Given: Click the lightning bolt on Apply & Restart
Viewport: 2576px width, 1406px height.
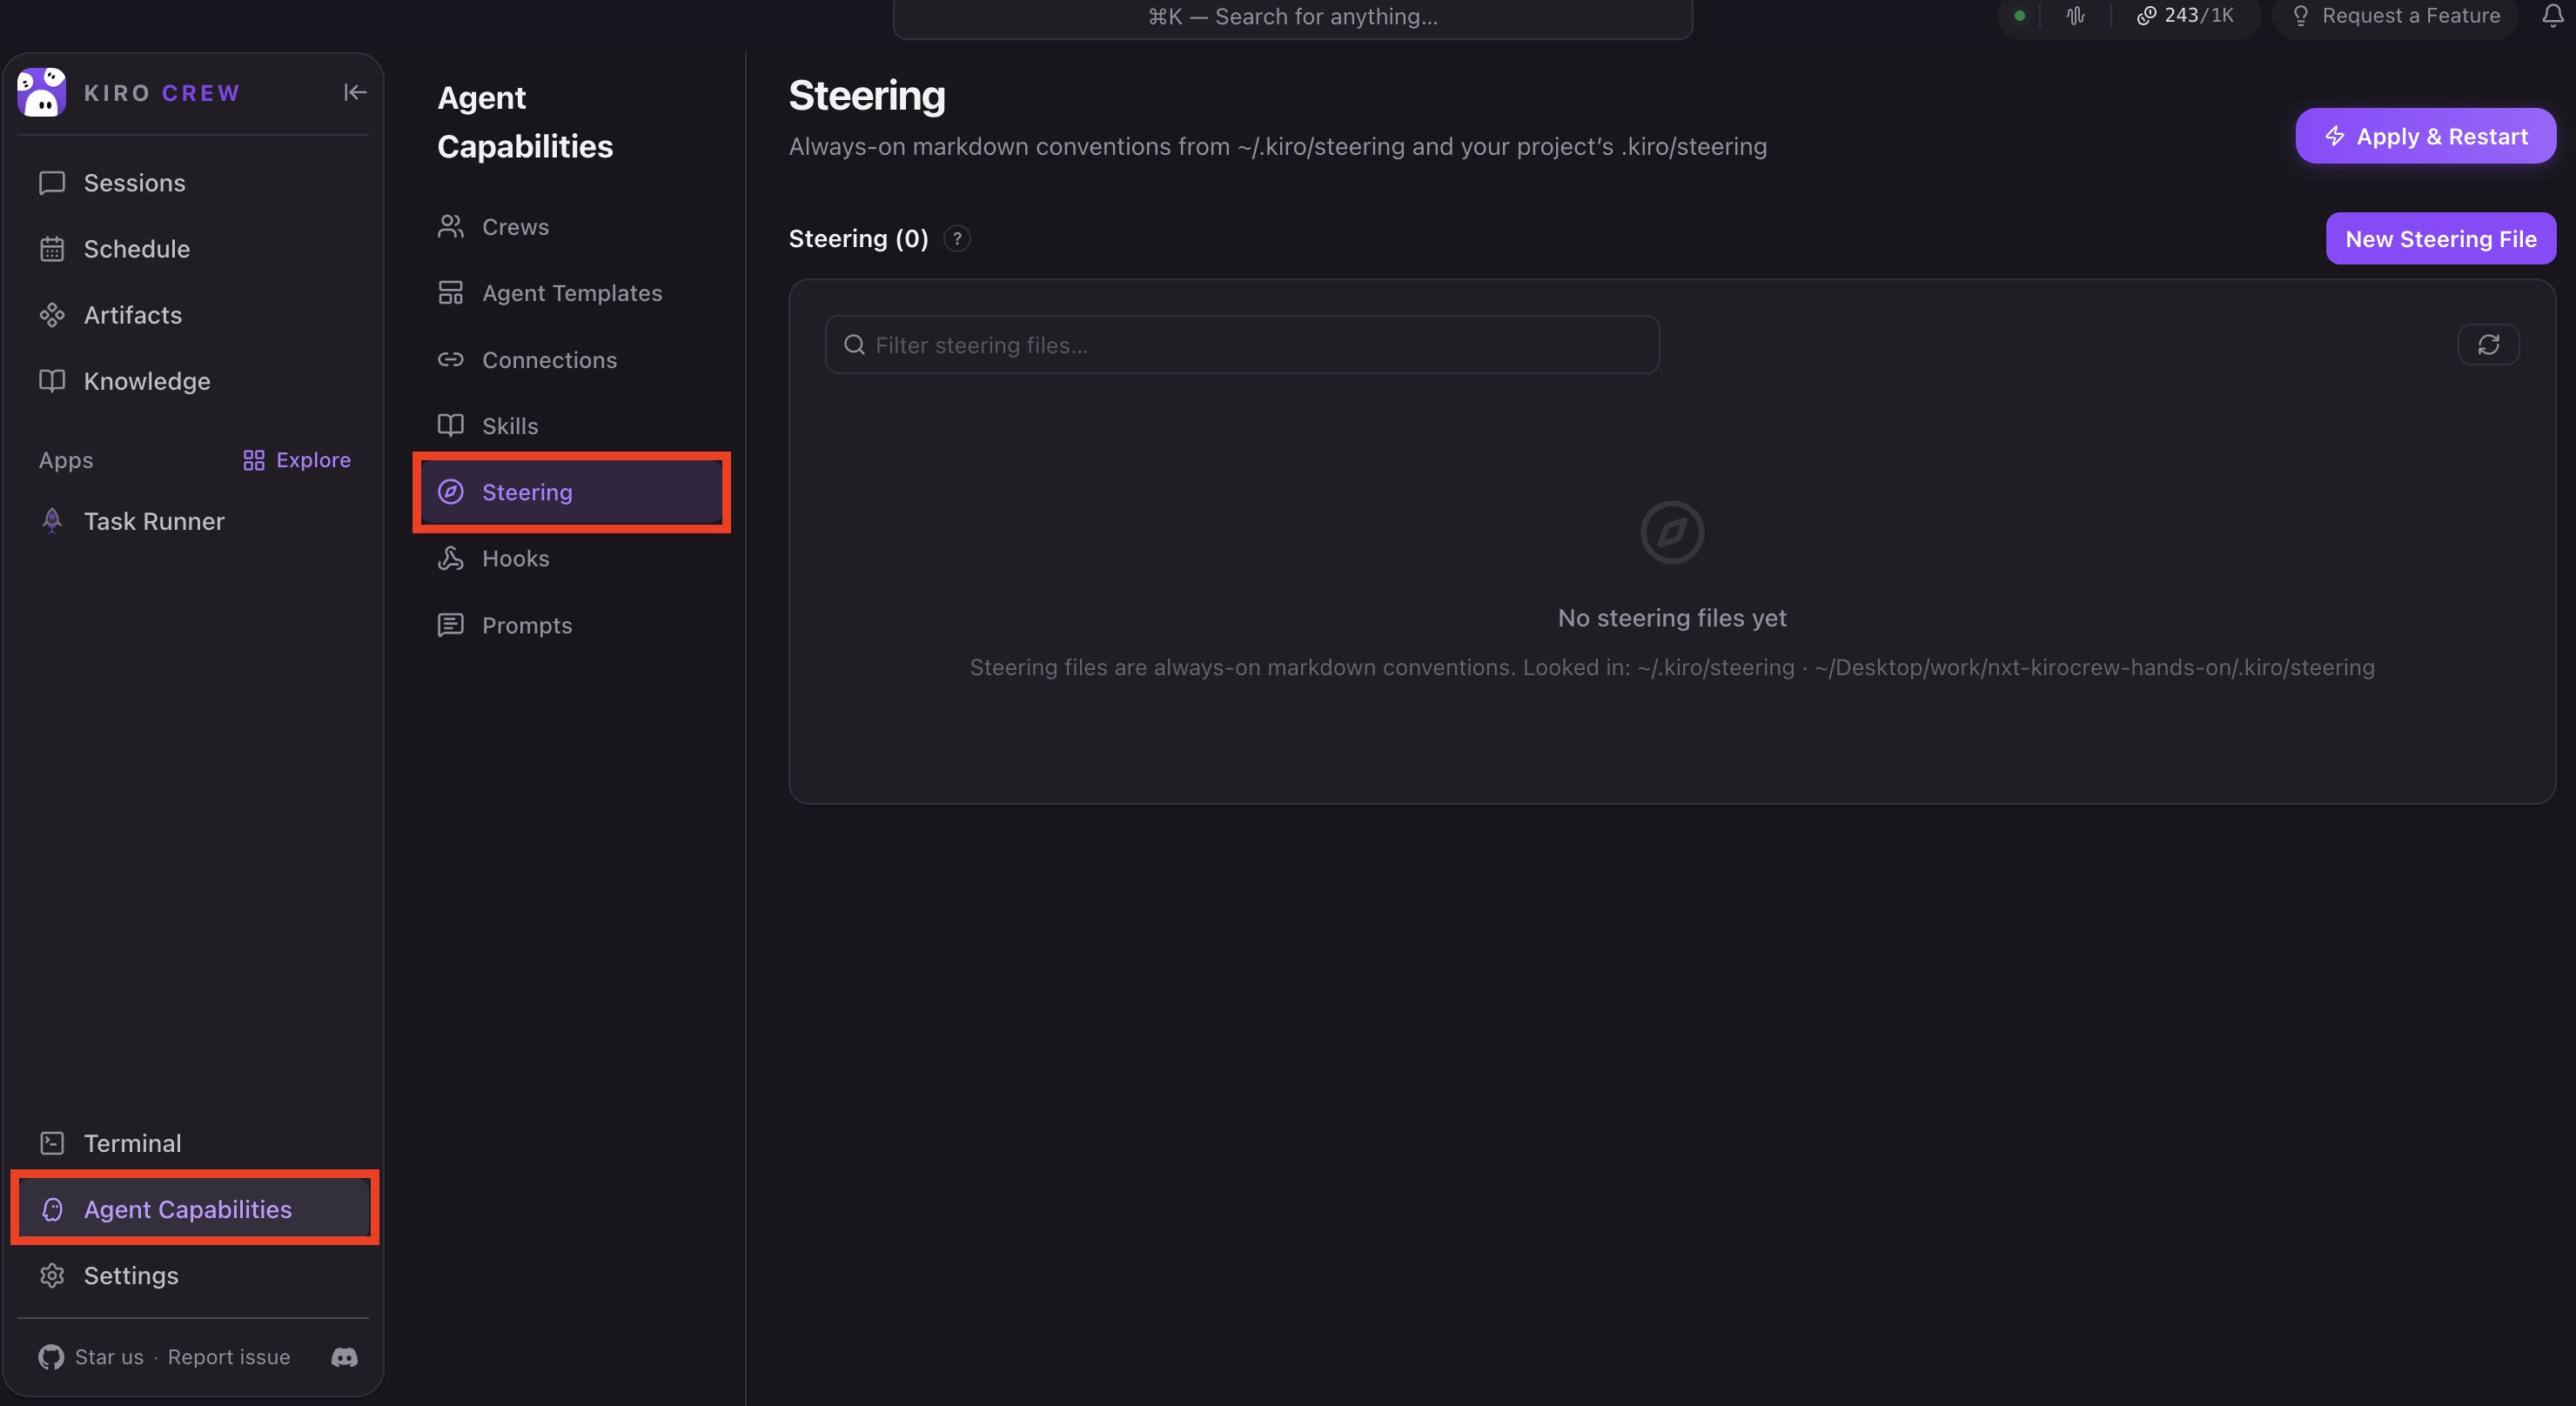Looking at the screenshot, I should tap(2335, 136).
